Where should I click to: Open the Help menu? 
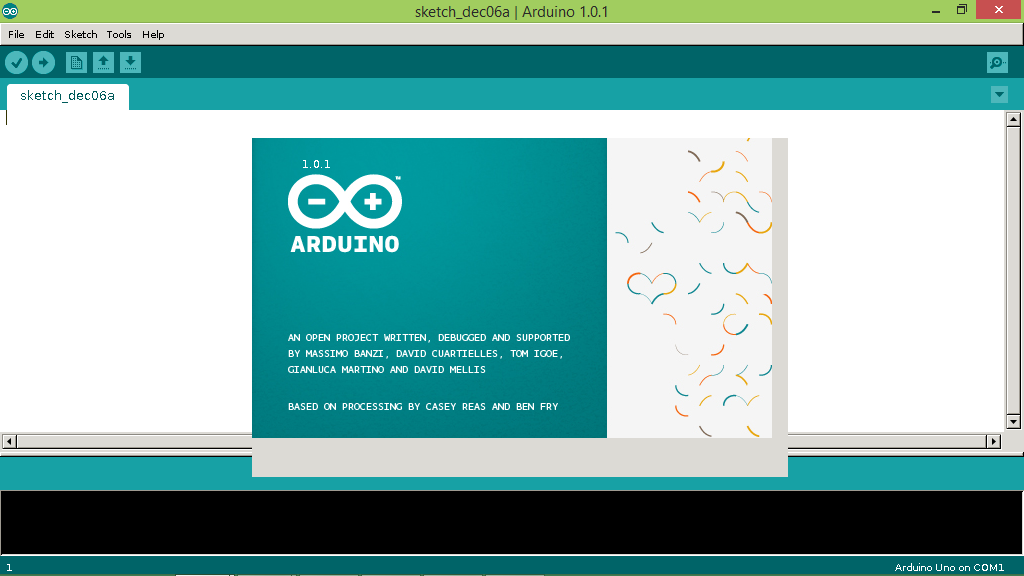pos(153,35)
